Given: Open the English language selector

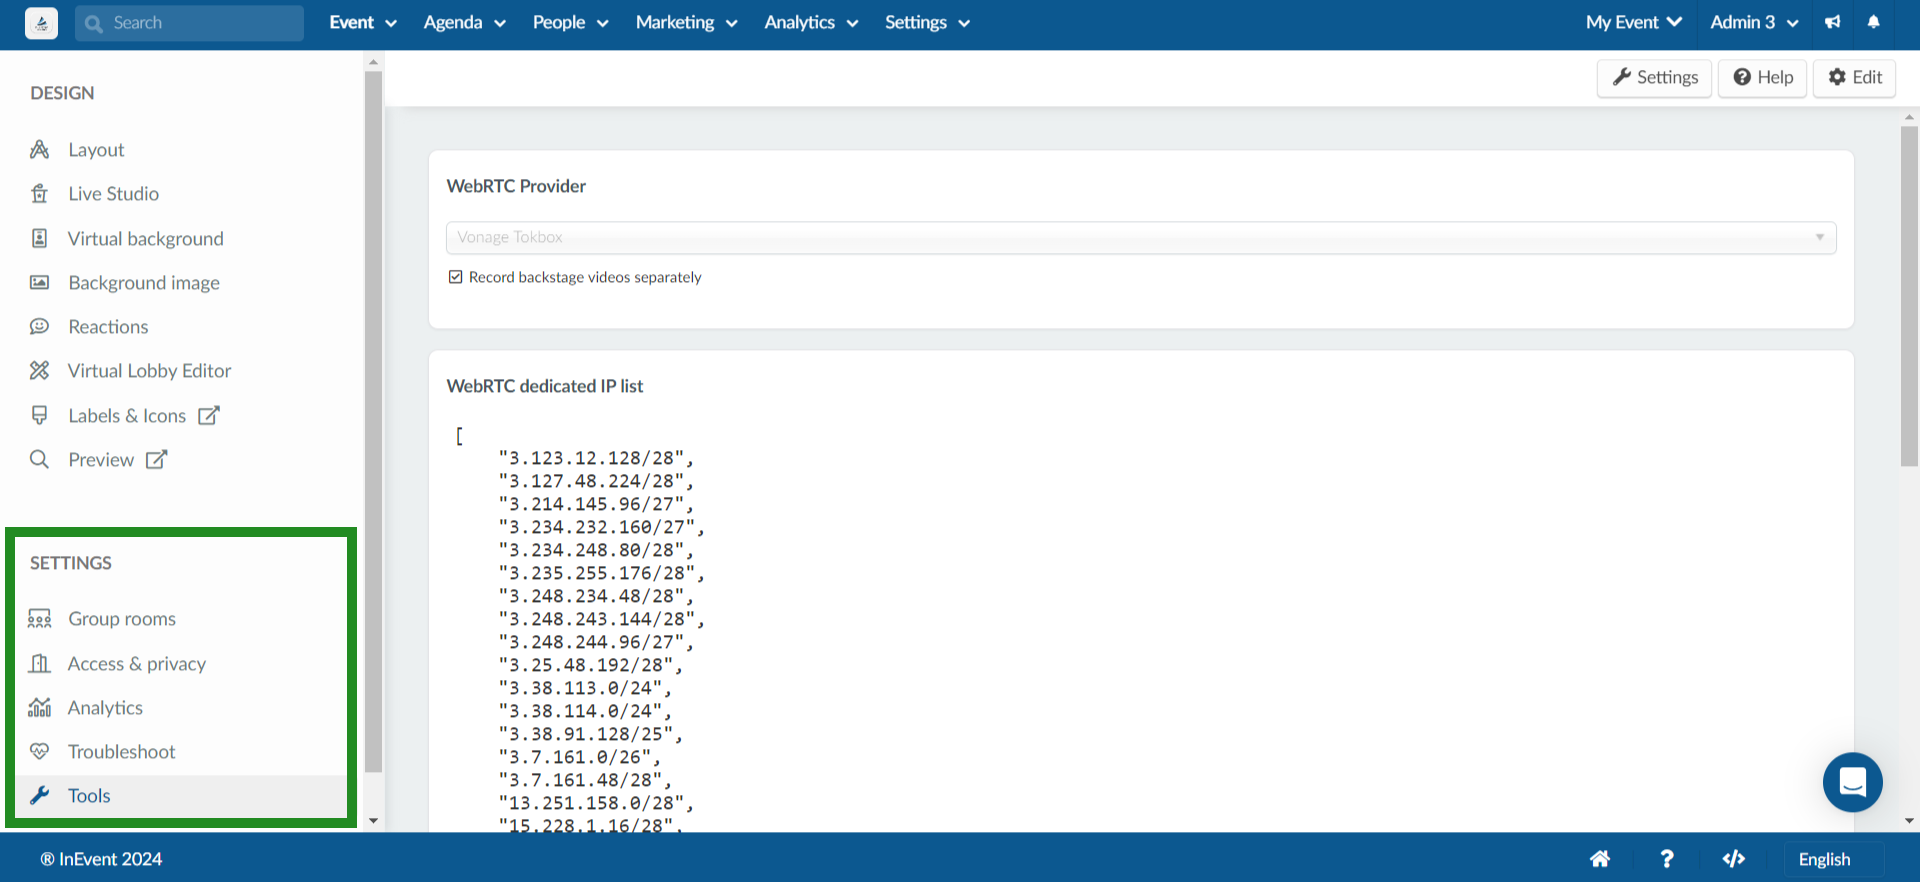Looking at the screenshot, I should coord(1834,859).
